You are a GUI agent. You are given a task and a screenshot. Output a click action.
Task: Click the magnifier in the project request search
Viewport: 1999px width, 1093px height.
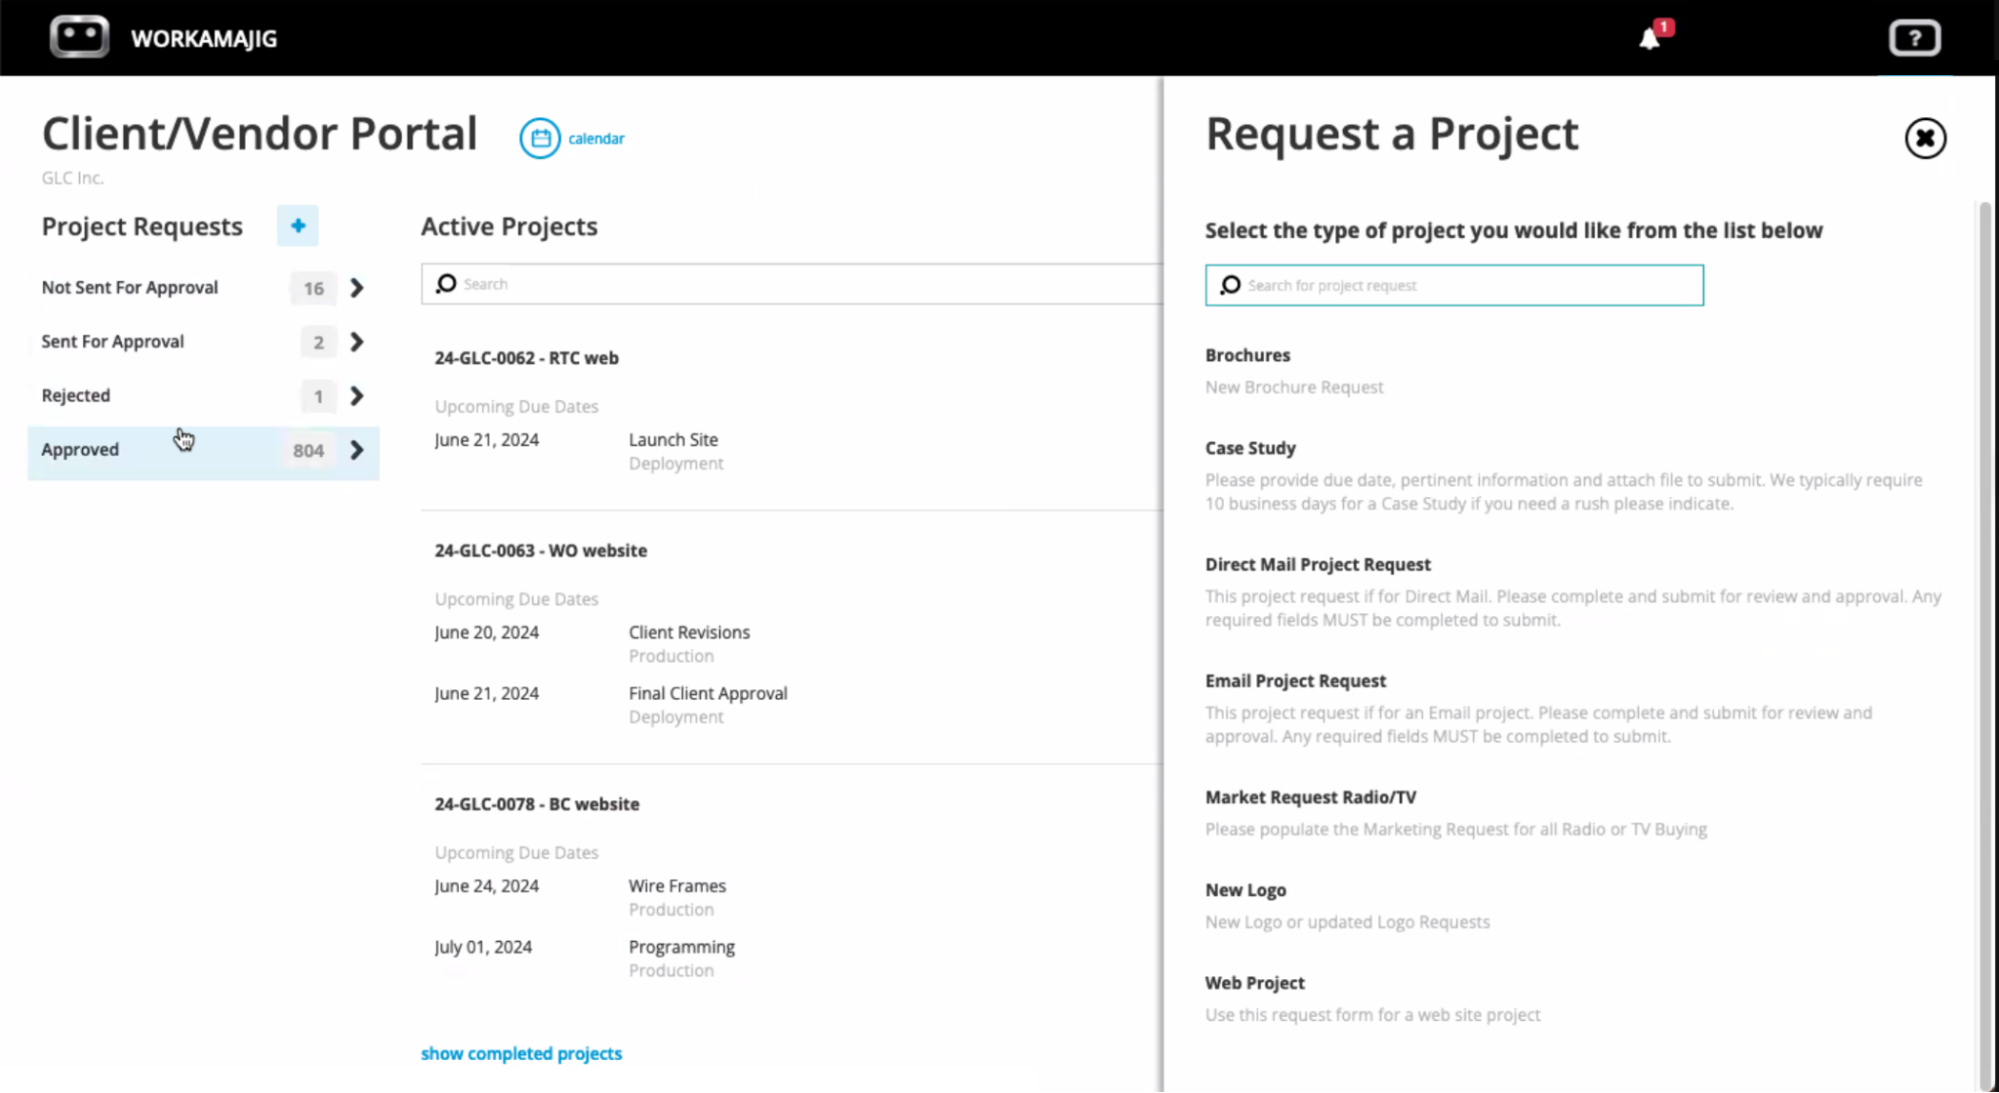point(1229,285)
